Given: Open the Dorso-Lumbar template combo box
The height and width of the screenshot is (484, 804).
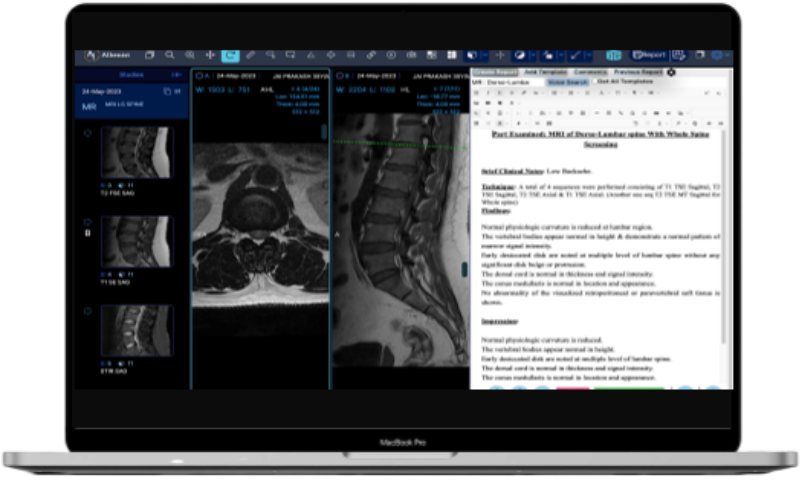Looking at the screenshot, I should 514,83.
